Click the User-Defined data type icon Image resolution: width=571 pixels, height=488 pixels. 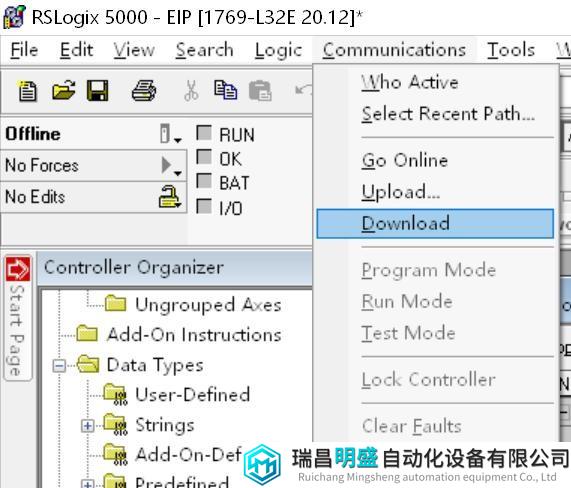(115, 394)
